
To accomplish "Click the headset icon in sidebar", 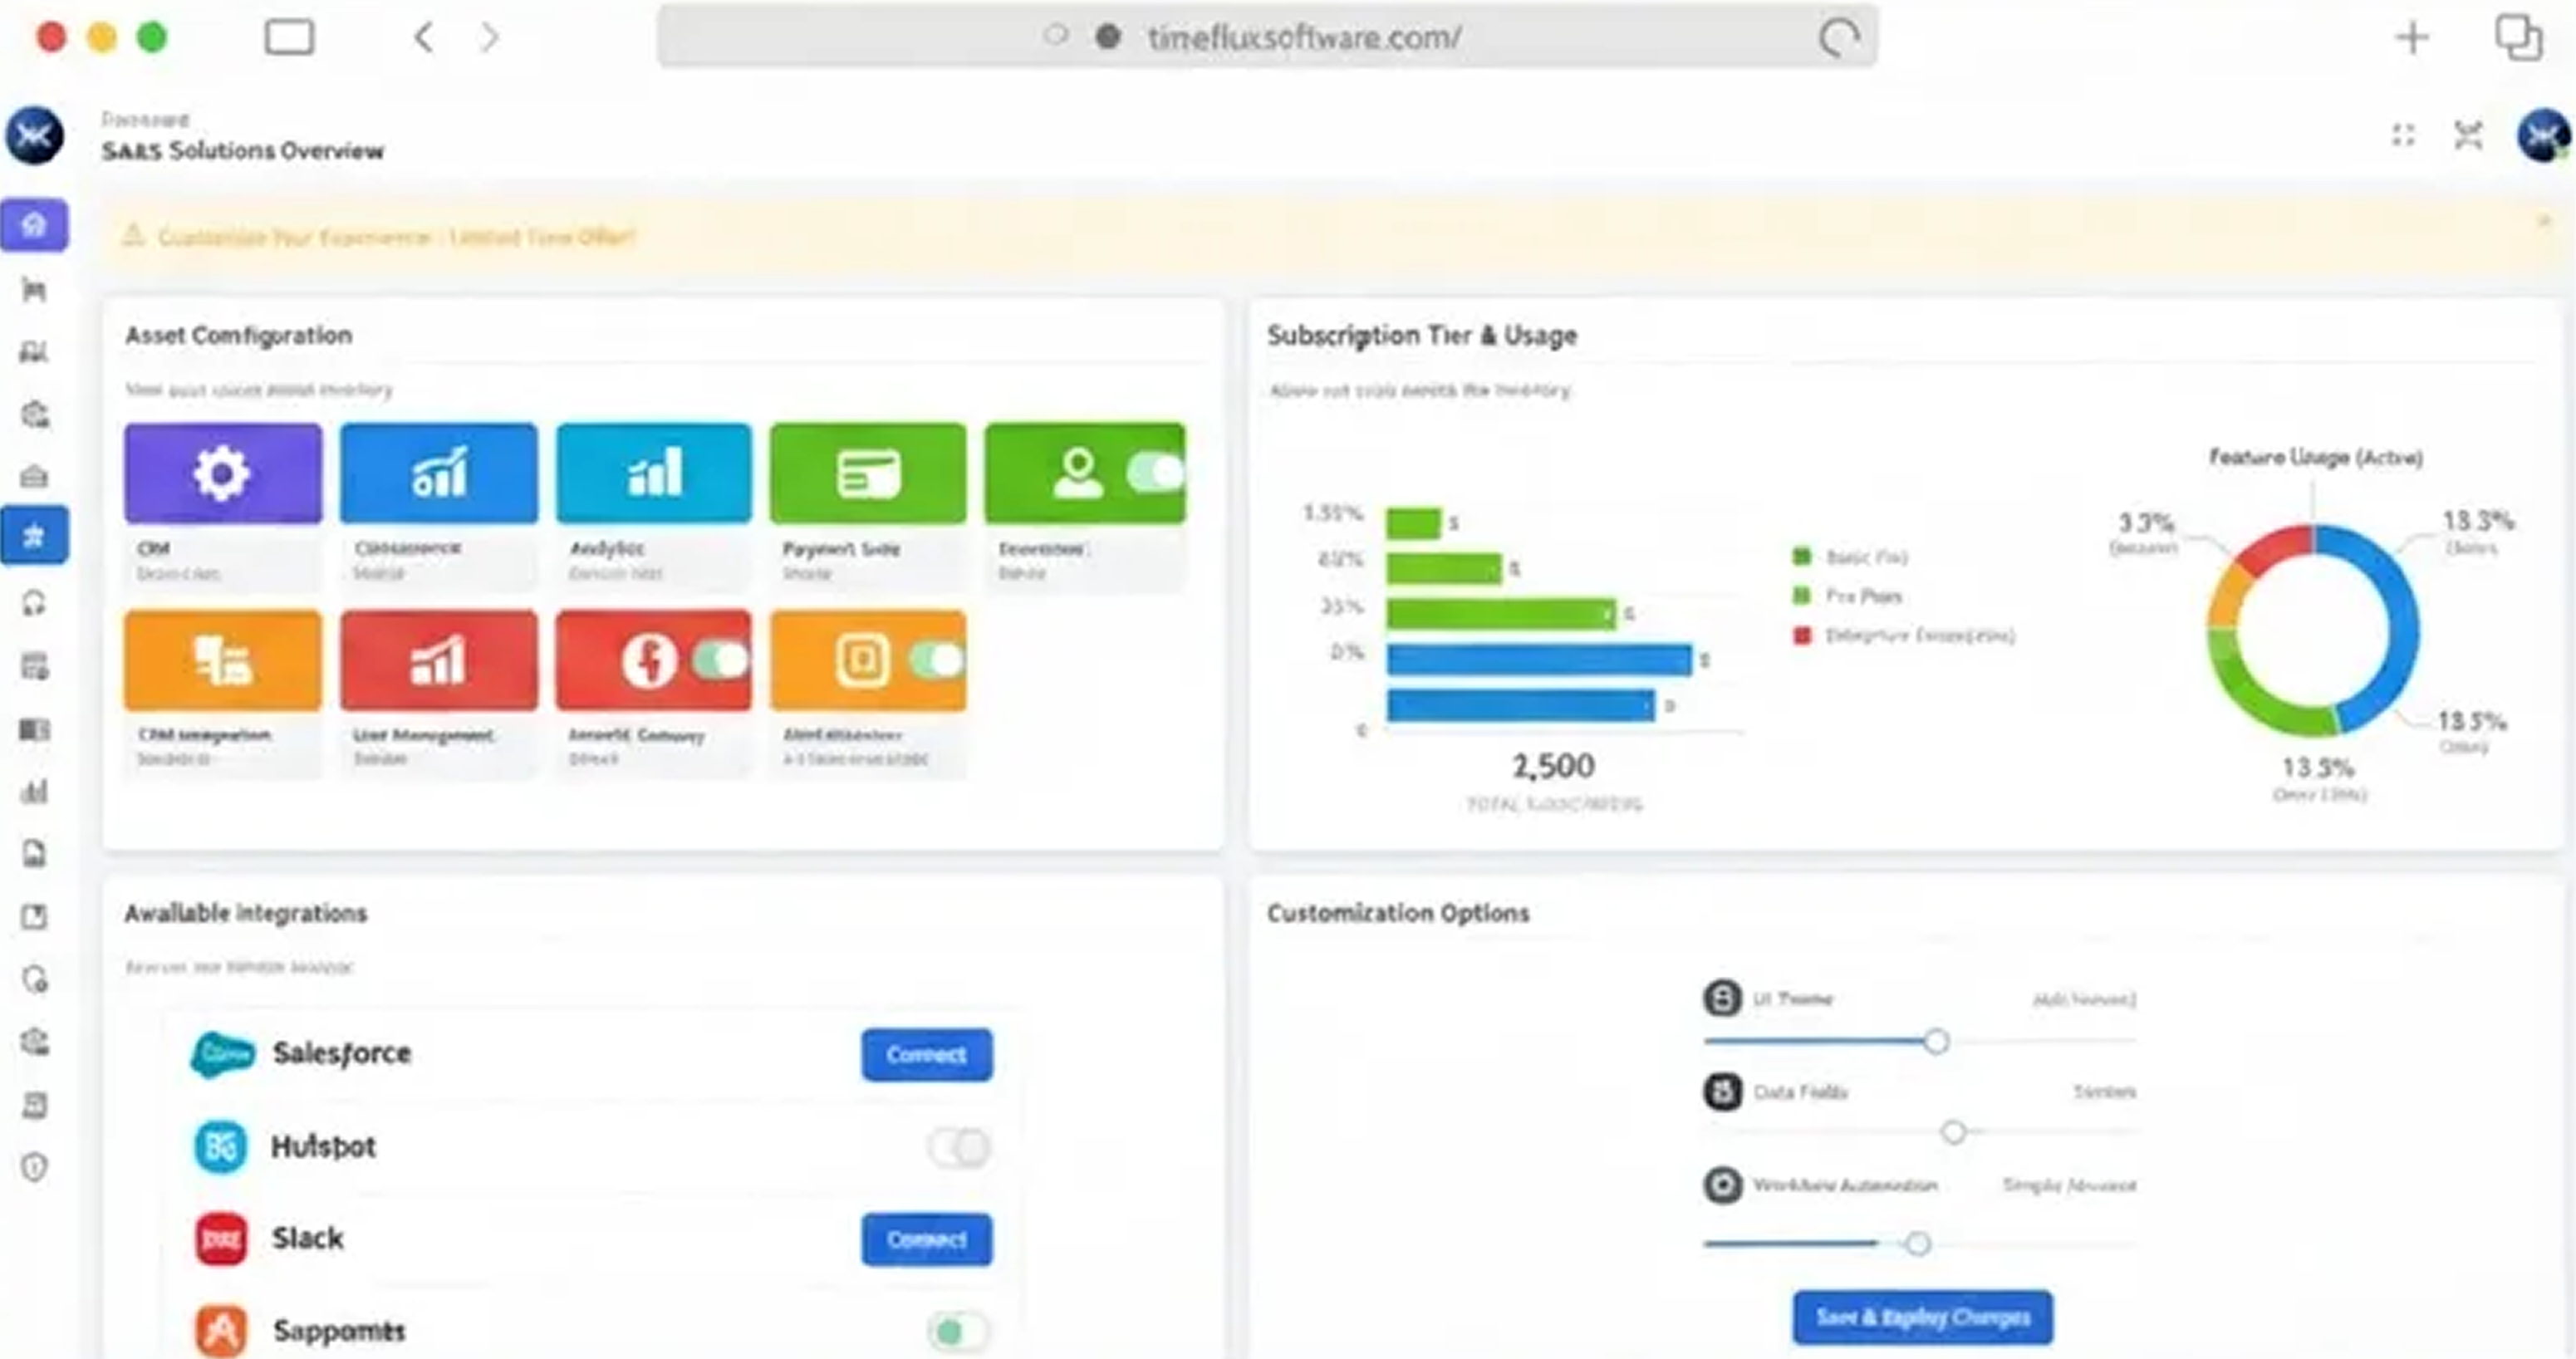I will click(34, 603).
